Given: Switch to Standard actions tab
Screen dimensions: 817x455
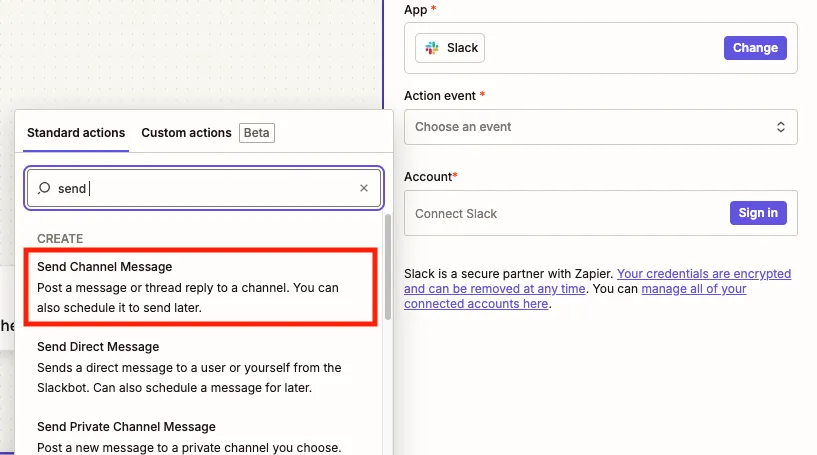Looking at the screenshot, I should coord(76,133).
